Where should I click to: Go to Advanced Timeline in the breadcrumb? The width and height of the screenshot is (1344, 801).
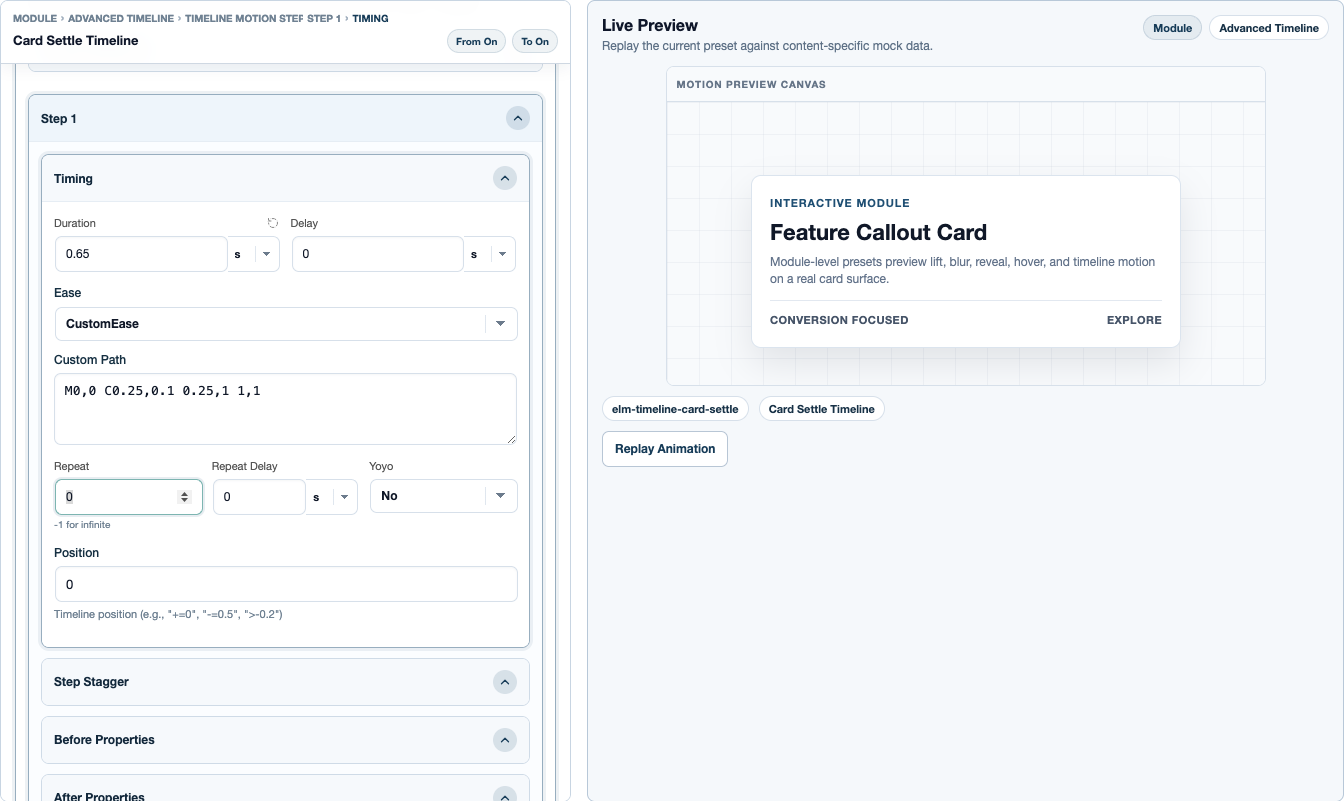pos(121,19)
